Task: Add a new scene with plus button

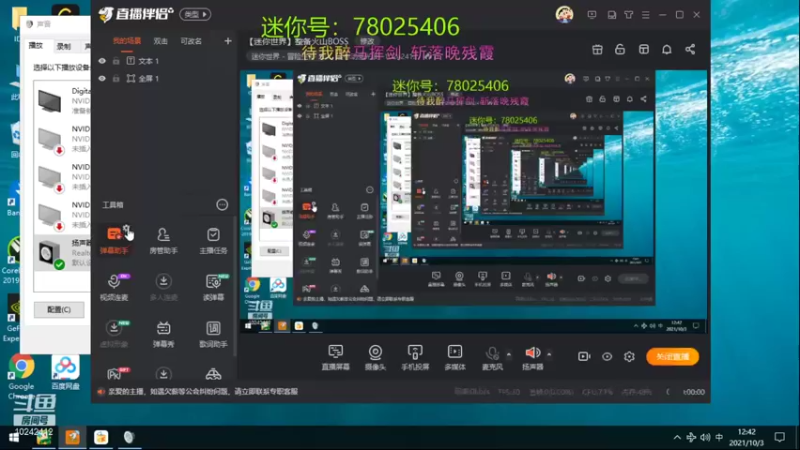Action: click(228, 41)
